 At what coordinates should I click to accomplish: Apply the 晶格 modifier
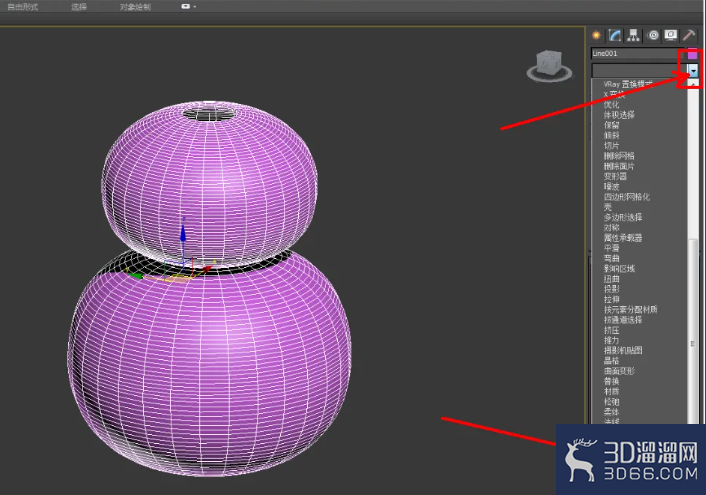click(611, 361)
